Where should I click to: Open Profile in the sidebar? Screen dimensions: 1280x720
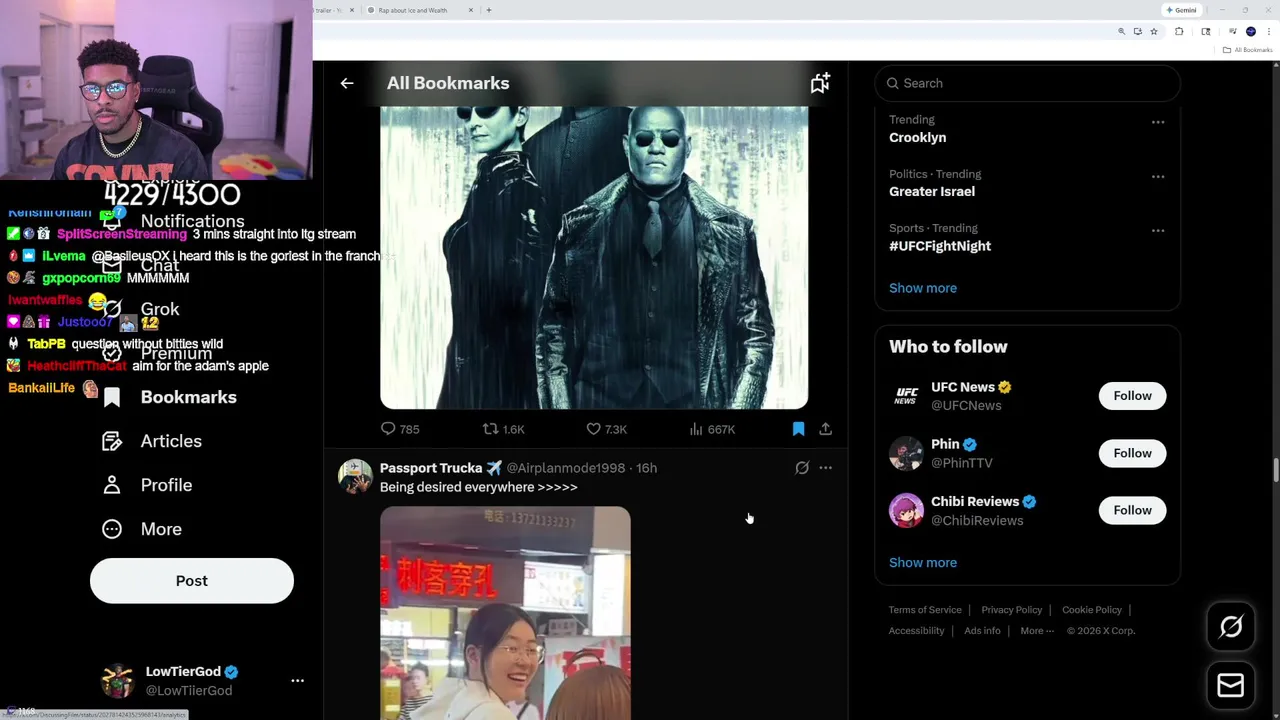[x=147, y=485]
